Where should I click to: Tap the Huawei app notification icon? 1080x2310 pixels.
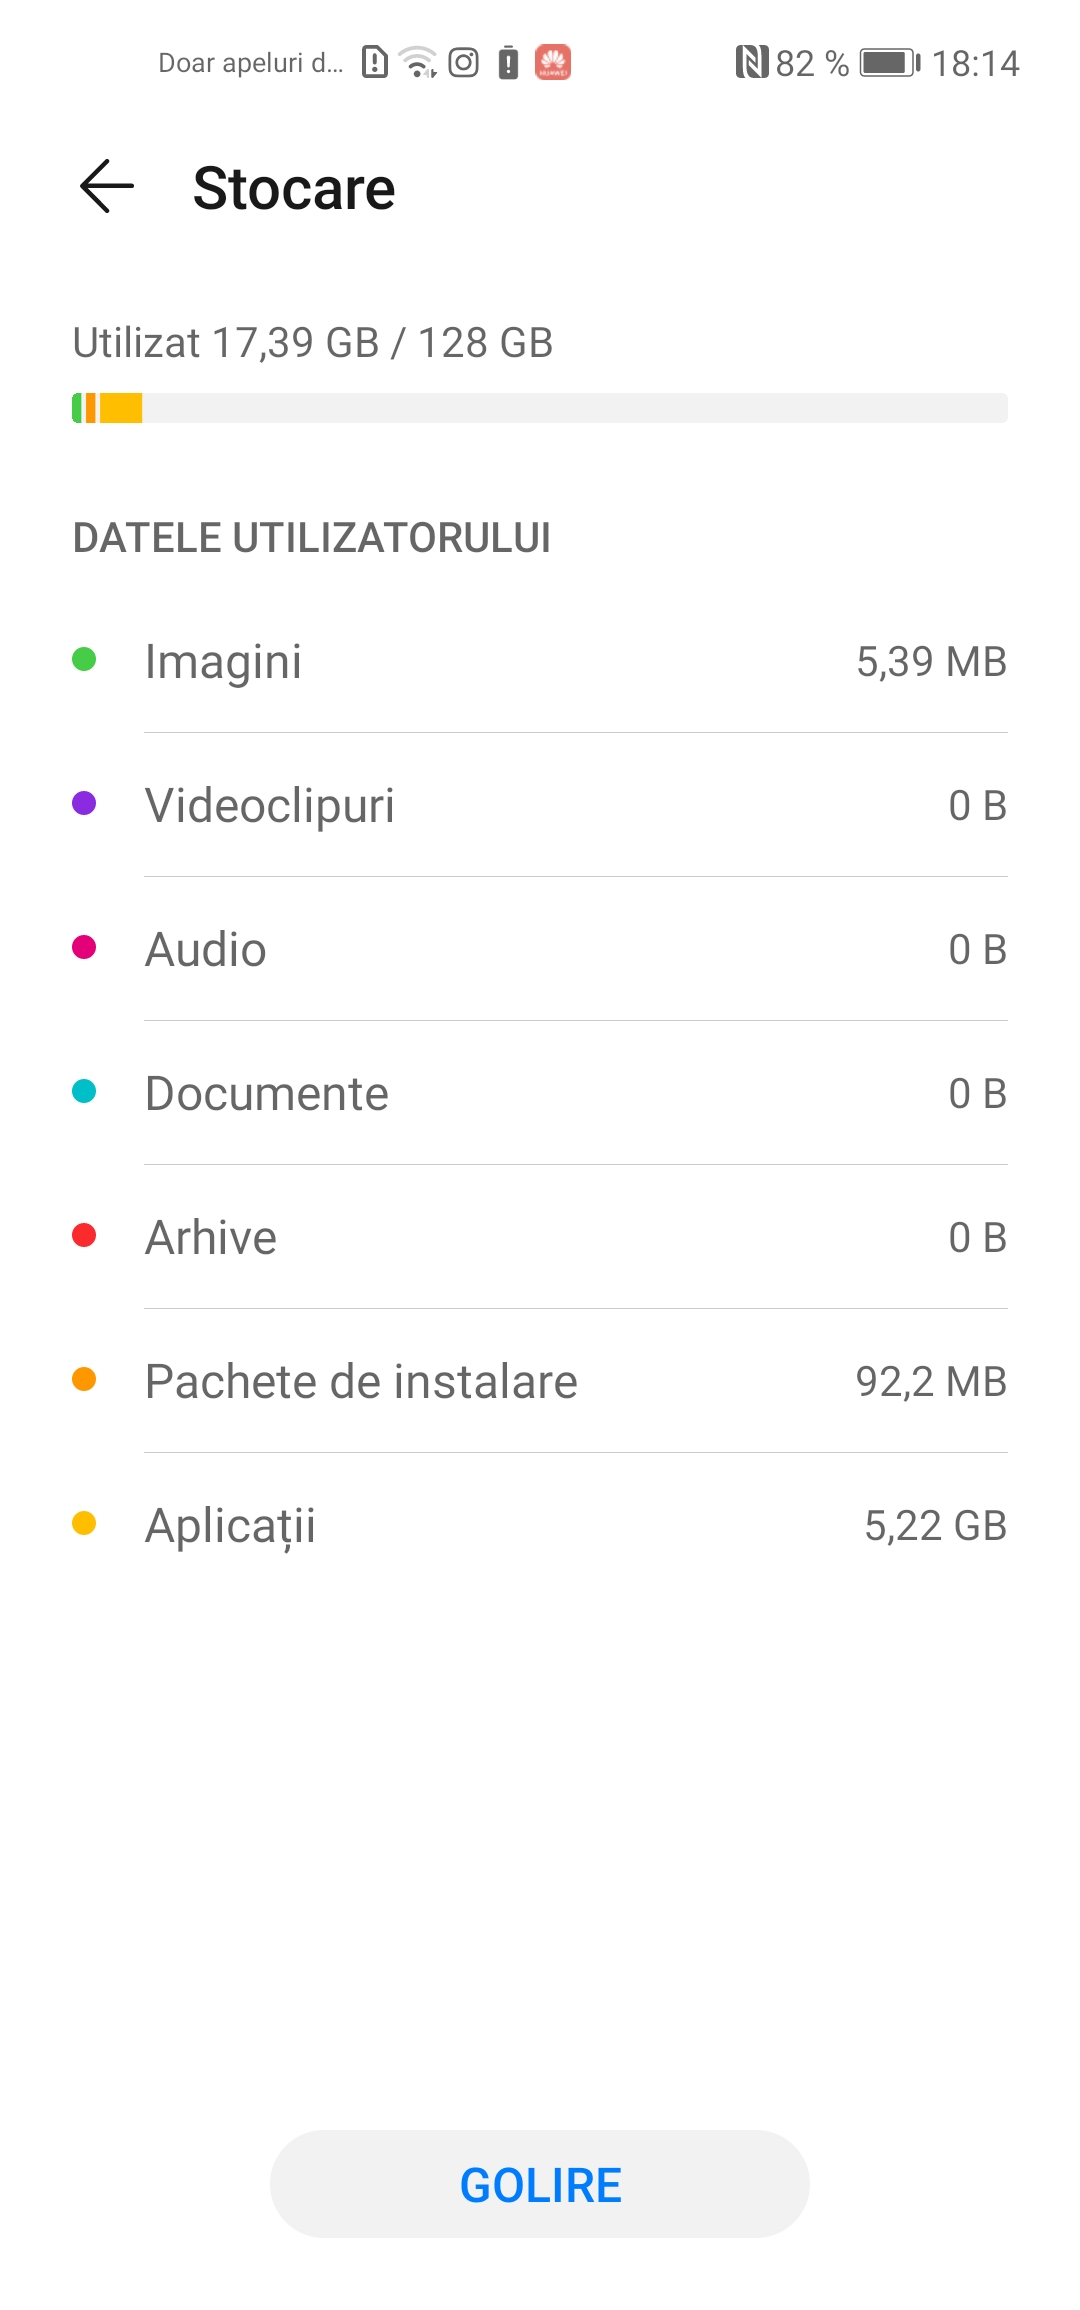tap(553, 63)
